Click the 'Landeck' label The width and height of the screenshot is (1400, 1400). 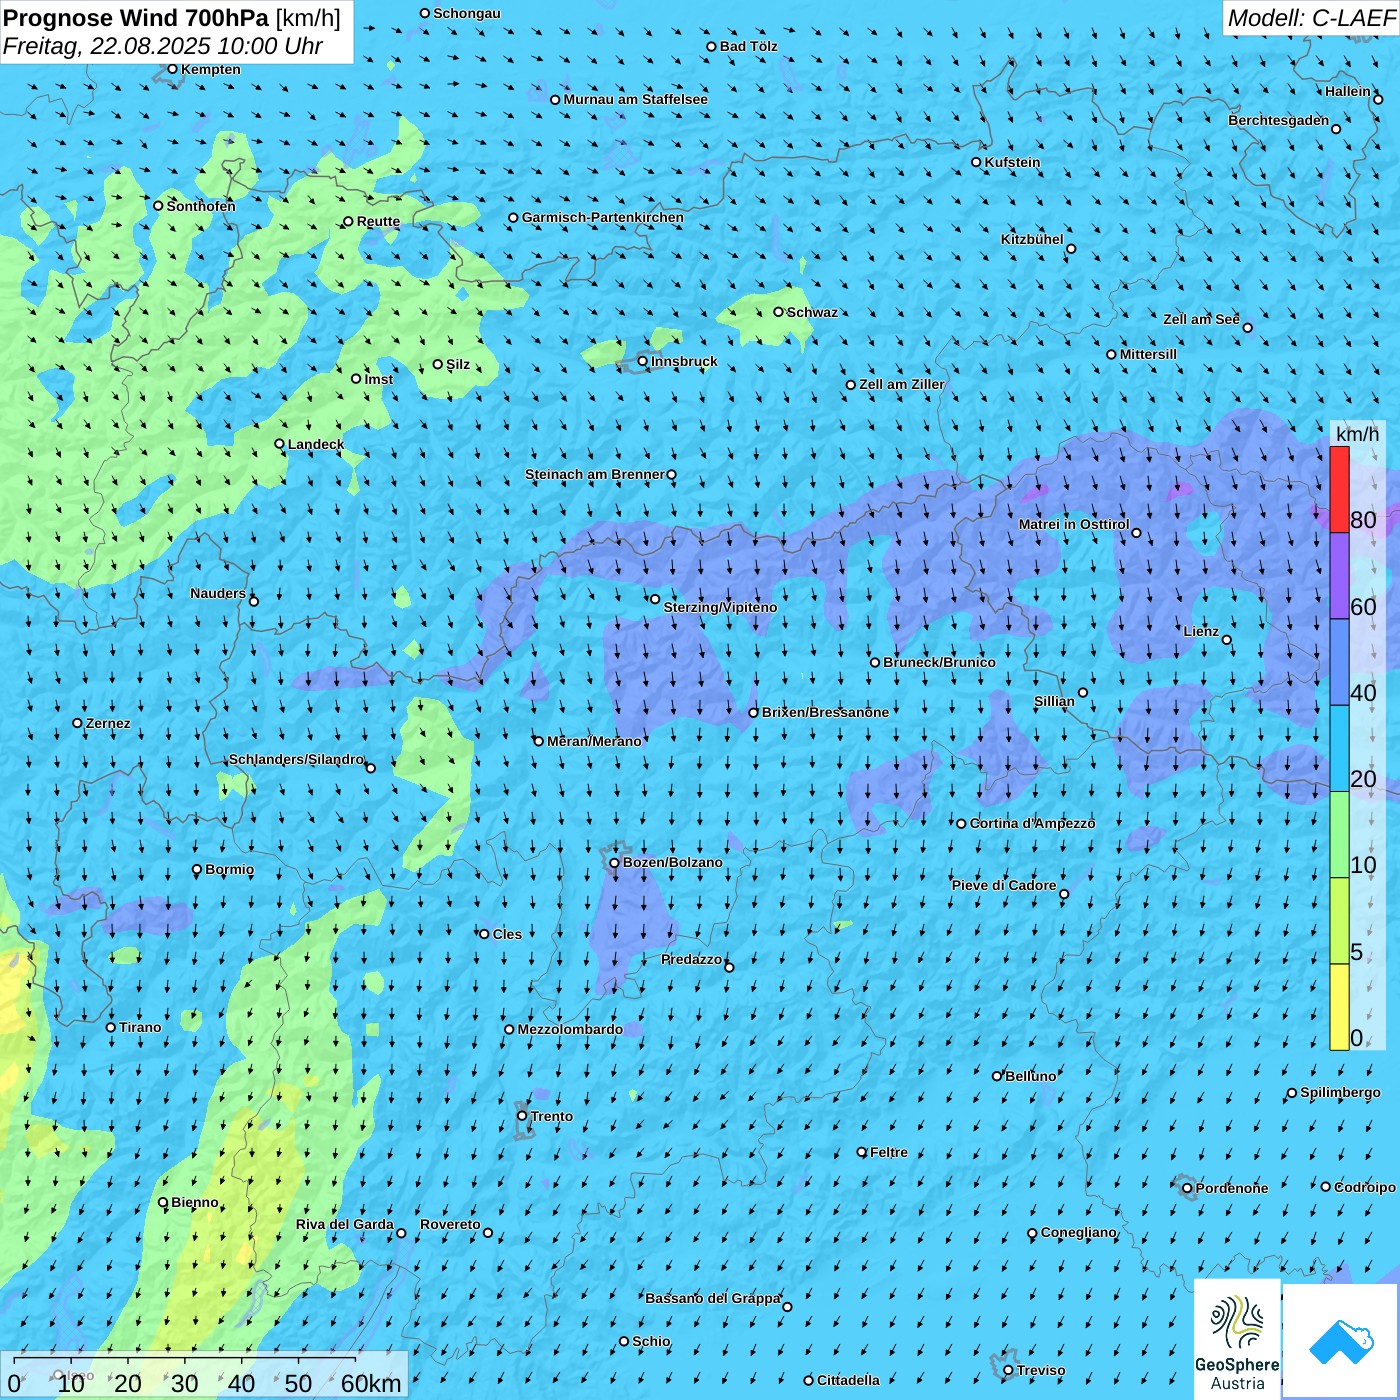click(316, 444)
